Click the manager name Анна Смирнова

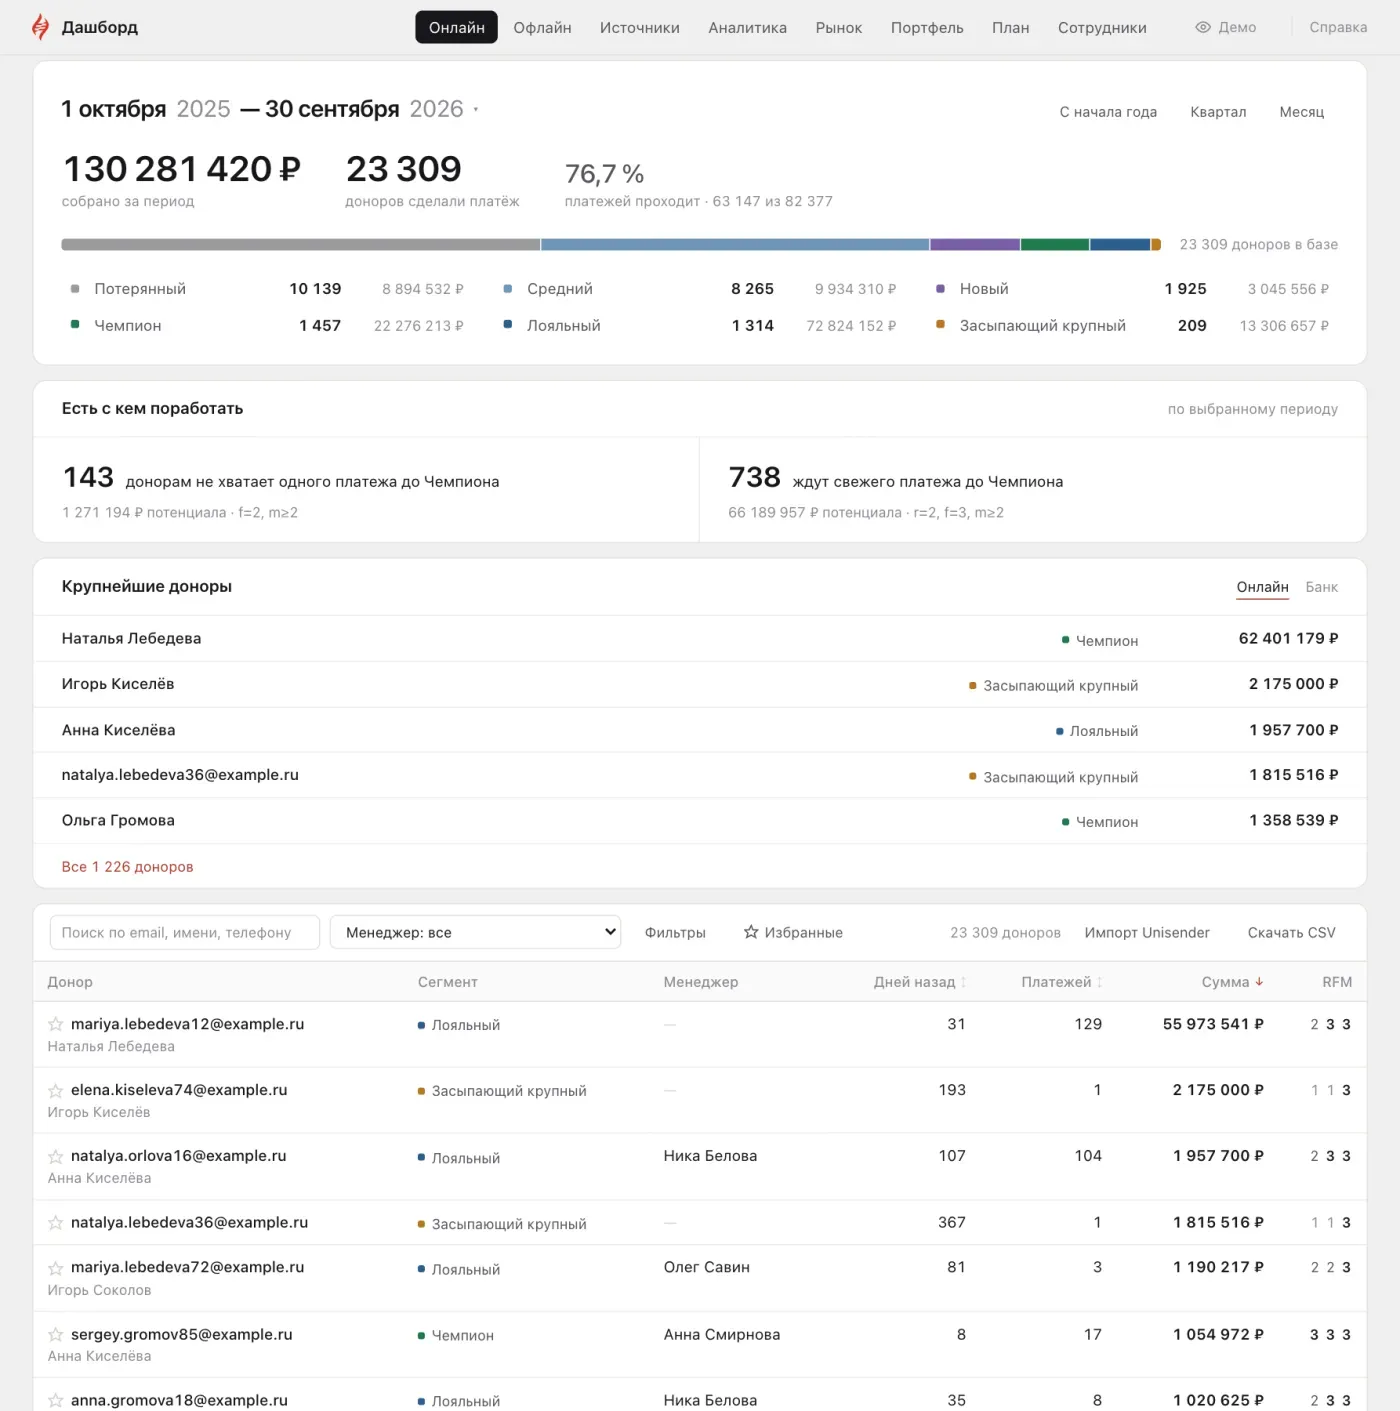click(721, 1335)
